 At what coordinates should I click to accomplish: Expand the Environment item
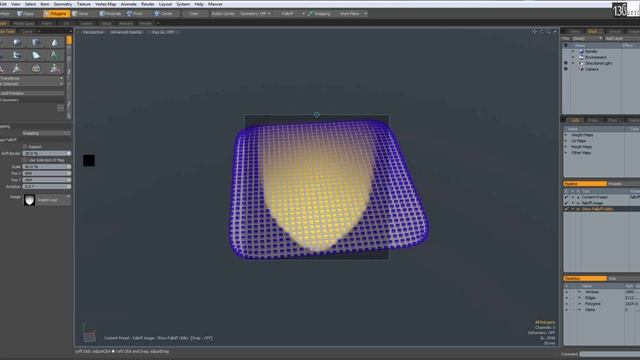tap(573, 58)
